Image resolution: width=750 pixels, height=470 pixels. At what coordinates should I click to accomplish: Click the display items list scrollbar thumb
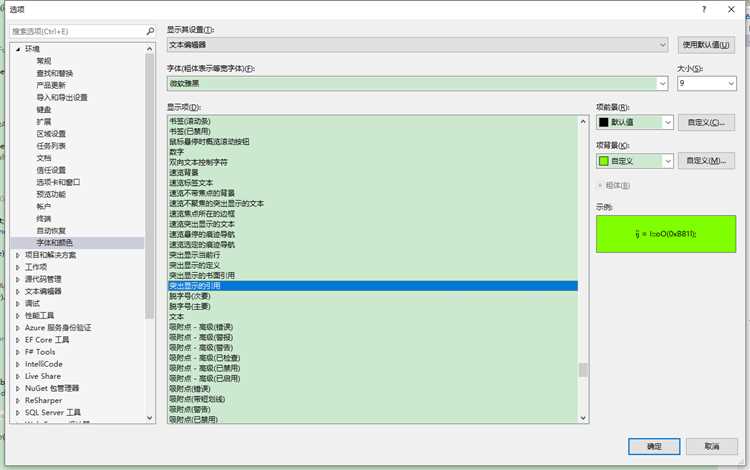(583, 370)
